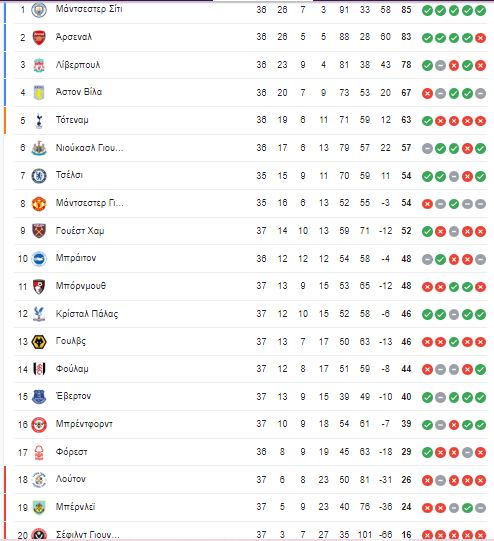494x541 pixels.
Task: Select the Φόρεστ row points value 29
Action: [406, 452]
